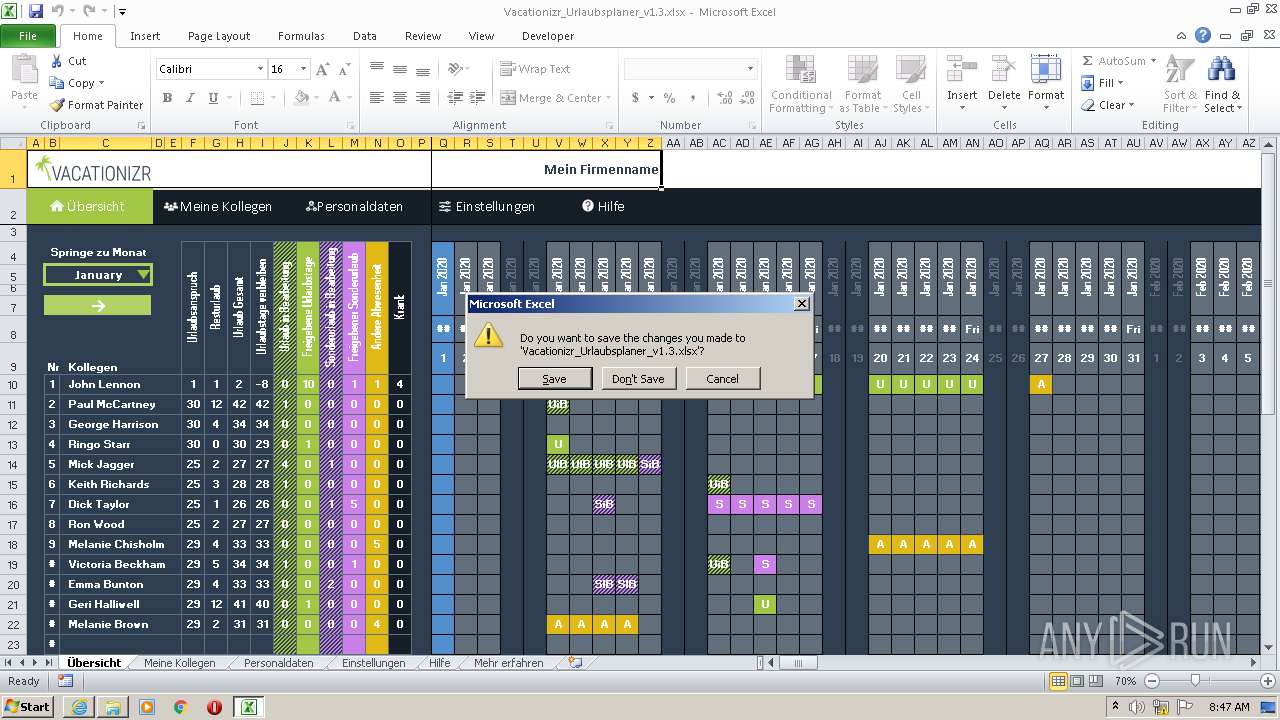This screenshot has width=1280, height=720.
Task: Switch to the Formulas tab
Action: [301, 36]
